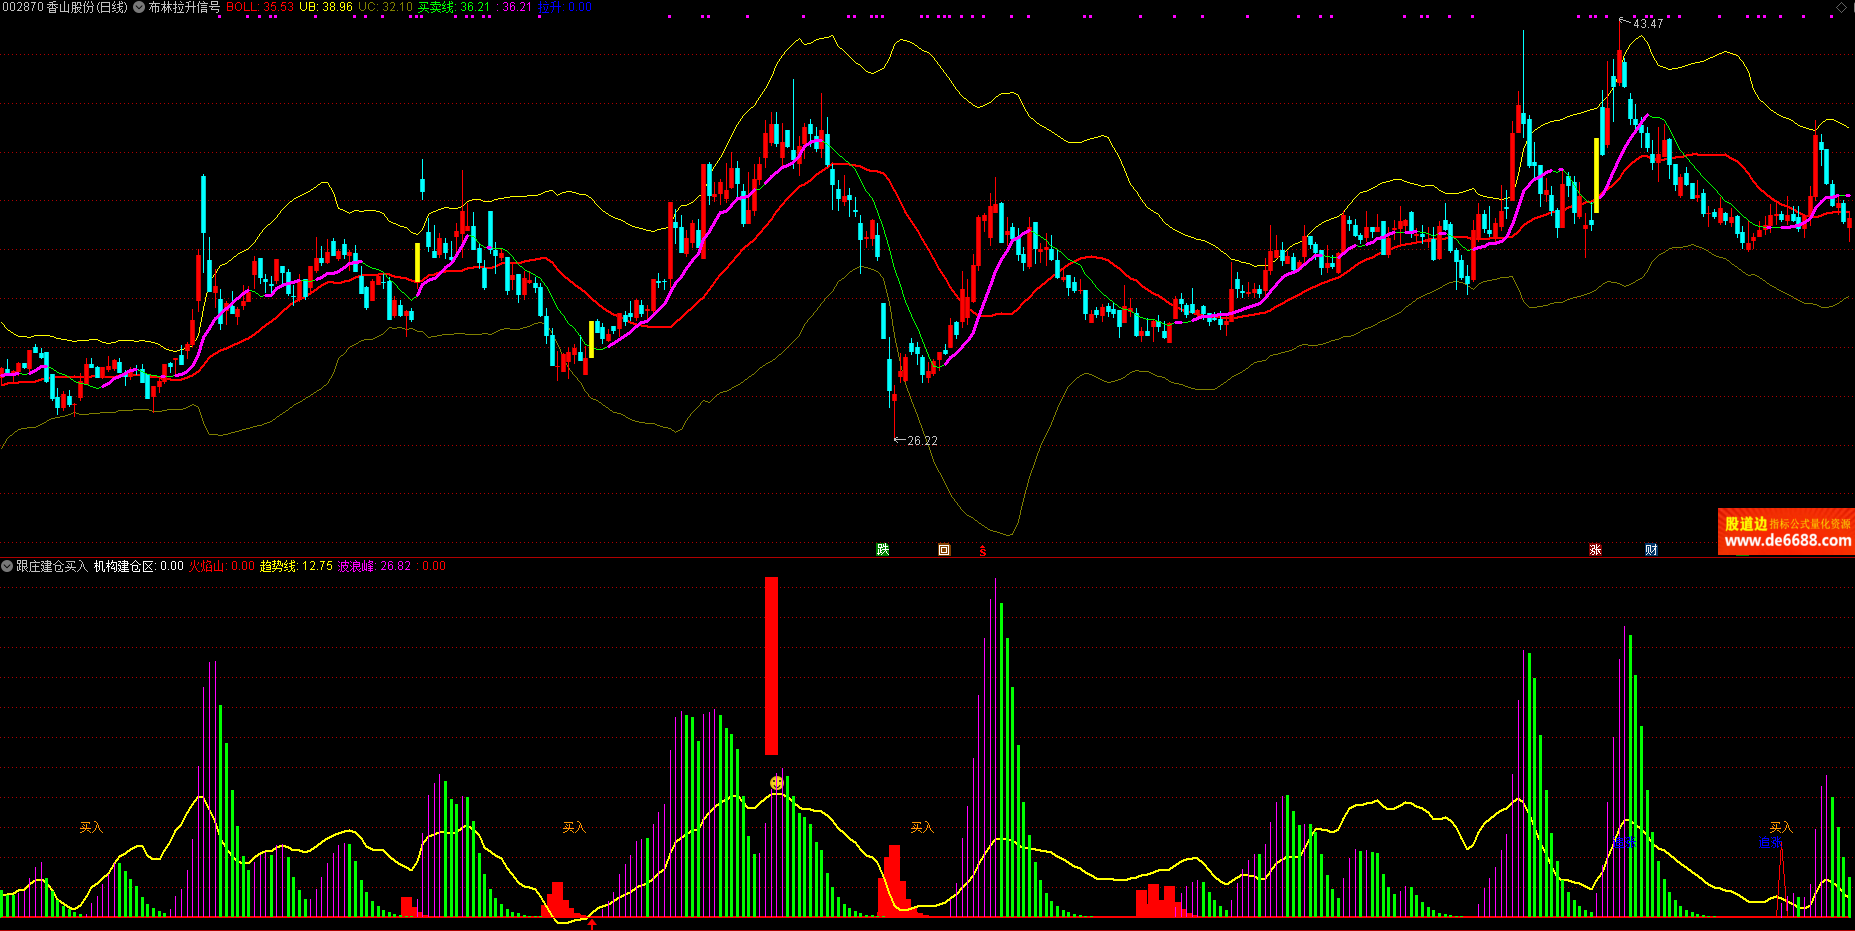Viewport: 1855px width, 931px height.
Task: Click the orange 回 event marker
Action: [x=943, y=550]
